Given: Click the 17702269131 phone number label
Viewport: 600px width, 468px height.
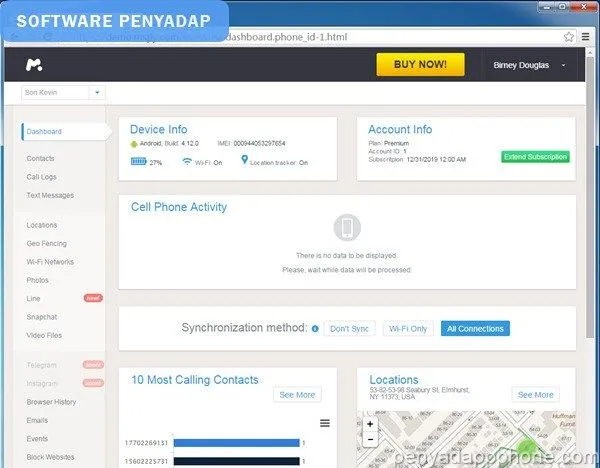Looking at the screenshot, I should [x=147, y=443].
